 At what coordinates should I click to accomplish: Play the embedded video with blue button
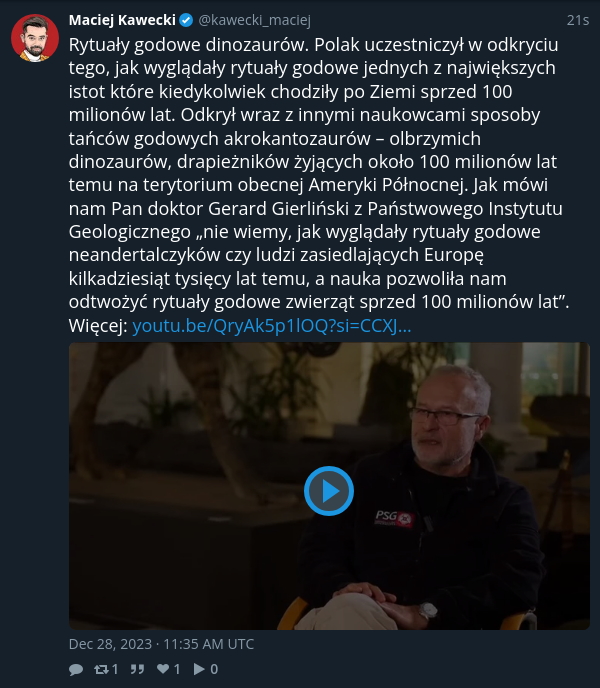[329, 491]
